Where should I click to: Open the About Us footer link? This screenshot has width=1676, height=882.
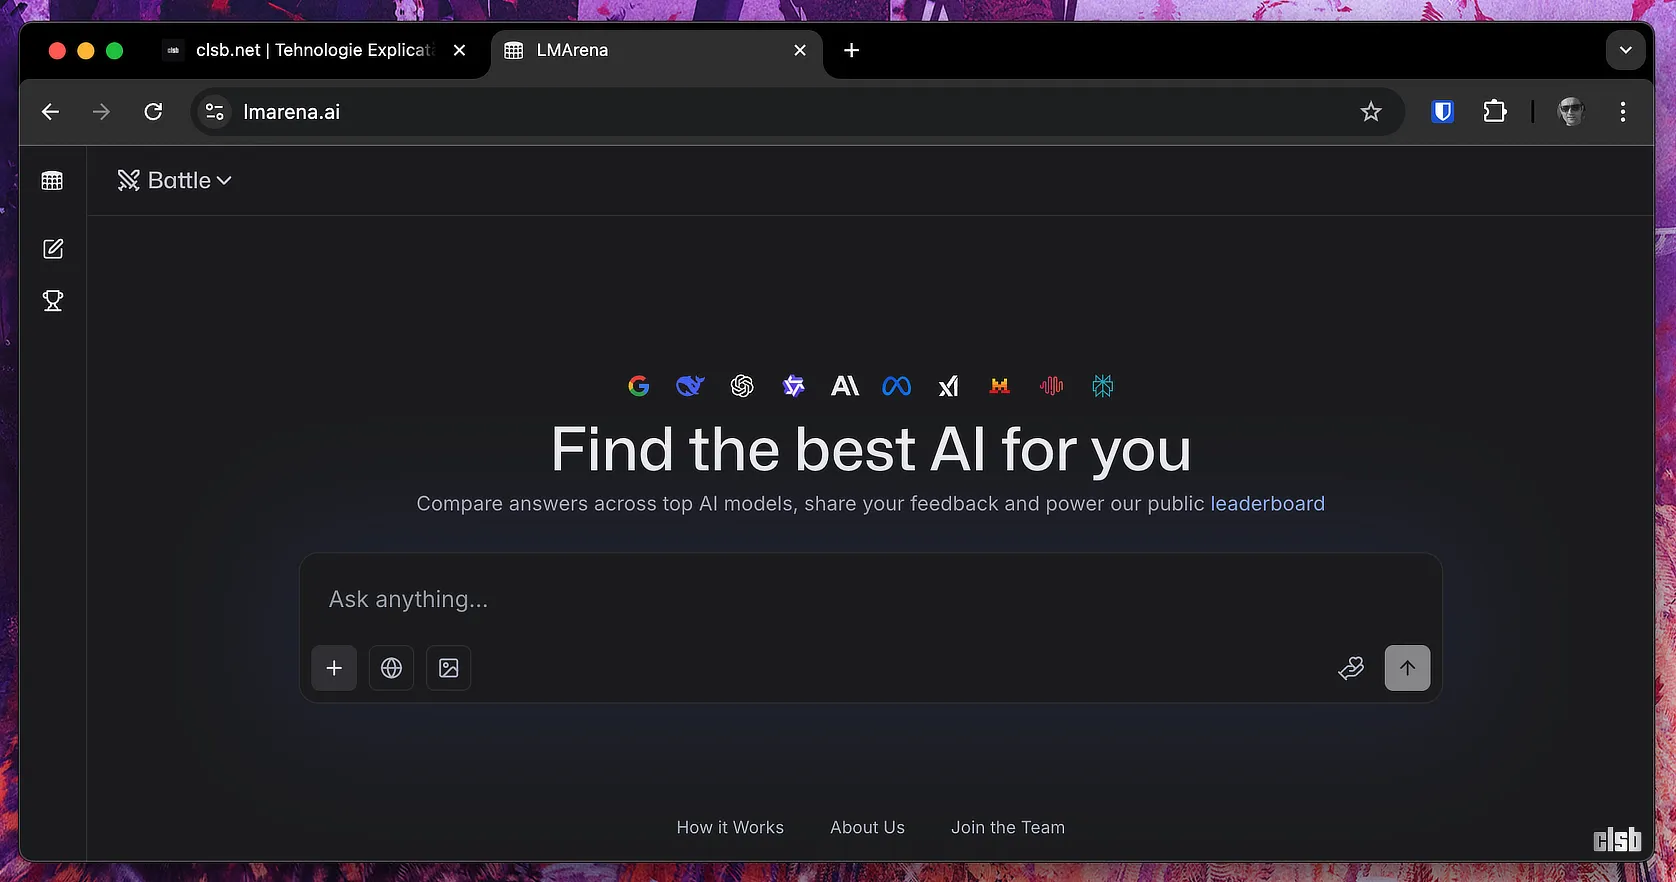click(867, 828)
